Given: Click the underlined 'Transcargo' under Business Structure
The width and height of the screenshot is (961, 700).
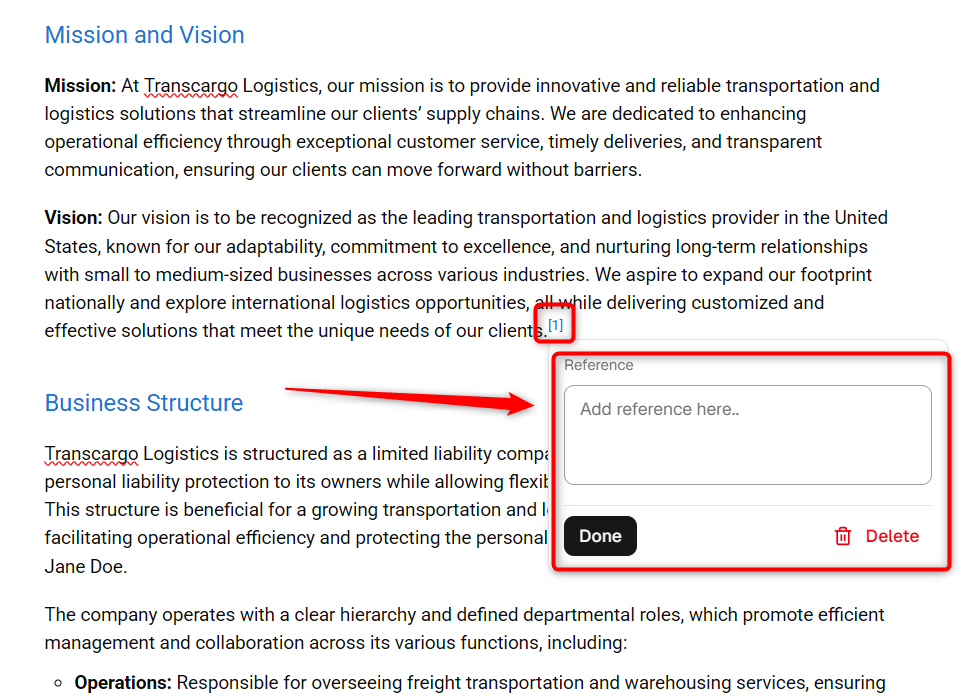Looking at the screenshot, I should [91, 454].
